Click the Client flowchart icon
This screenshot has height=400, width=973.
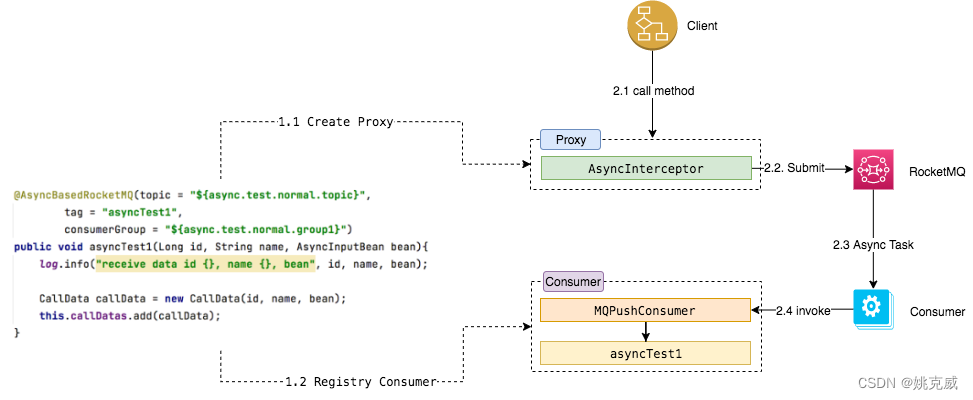pyautogui.click(x=652, y=25)
